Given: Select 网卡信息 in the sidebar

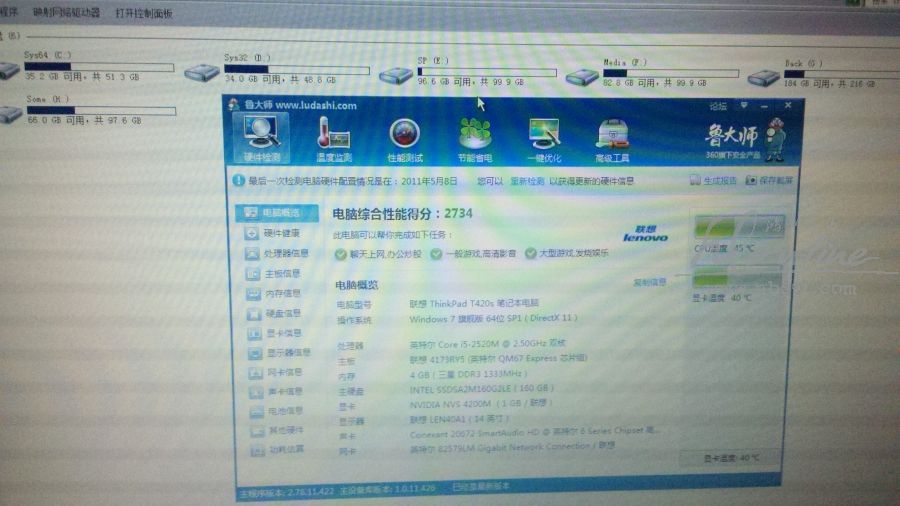Looking at the screenshot, I should pos(277,373).
